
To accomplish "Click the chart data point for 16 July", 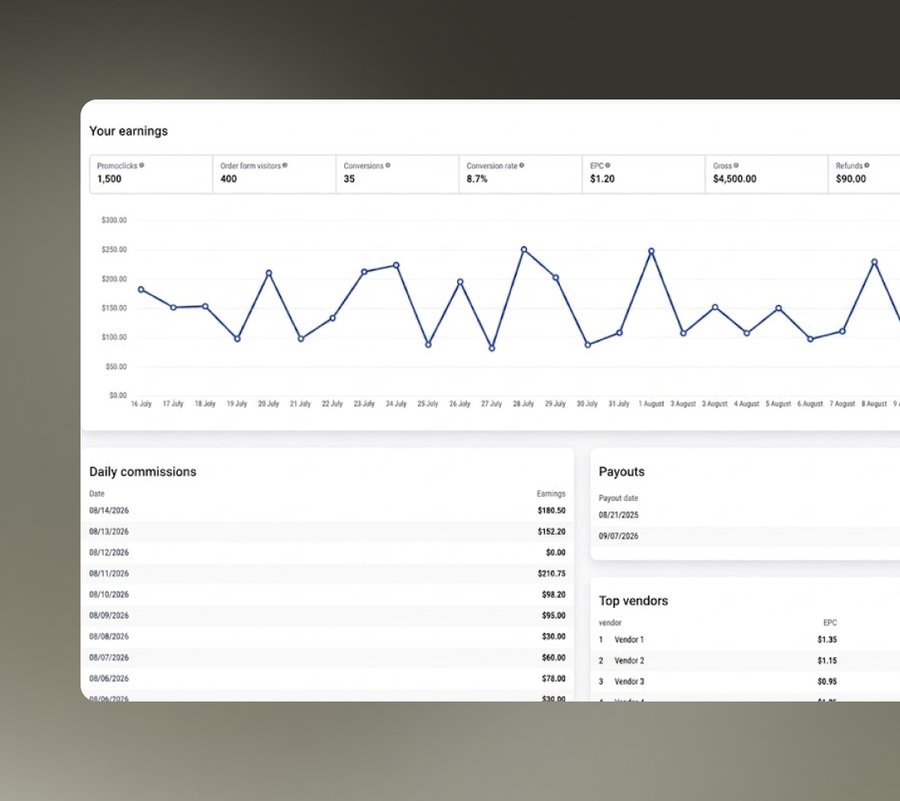I will (141, 290).
